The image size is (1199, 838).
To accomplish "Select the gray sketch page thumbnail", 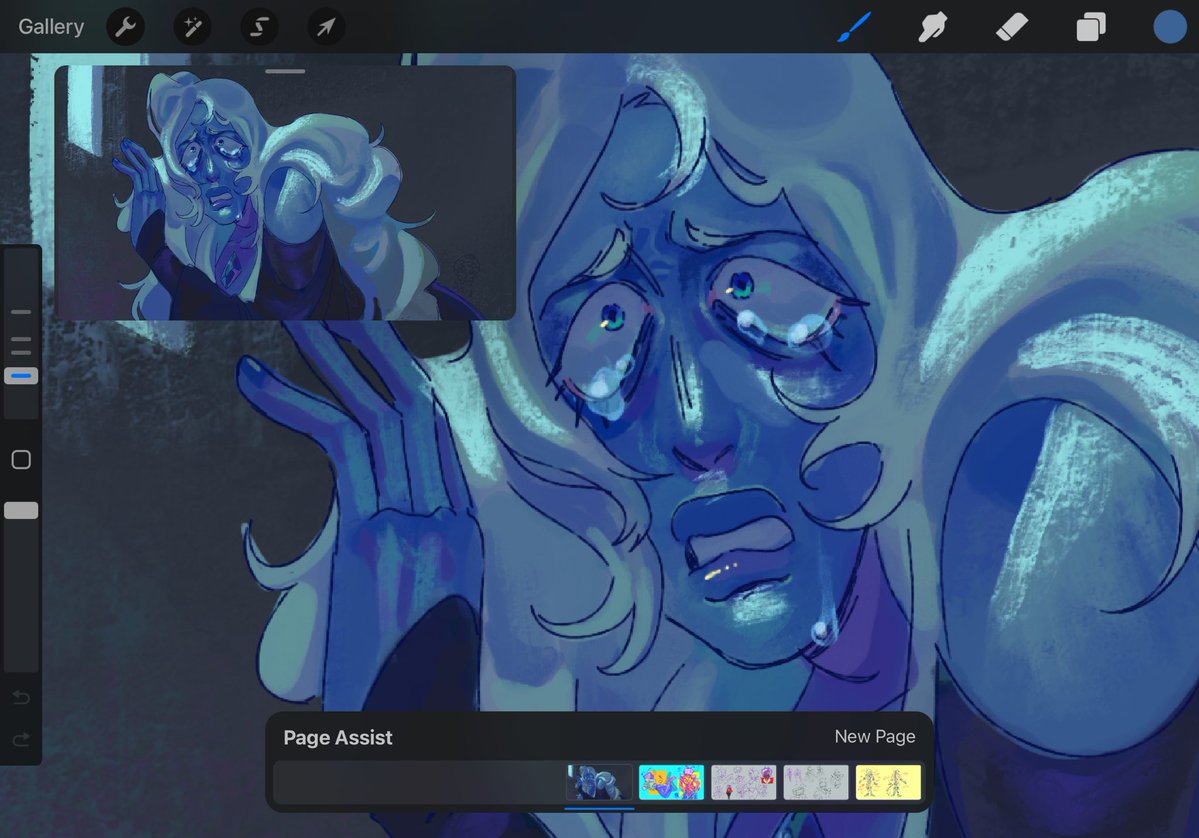I will pos(816,782).
